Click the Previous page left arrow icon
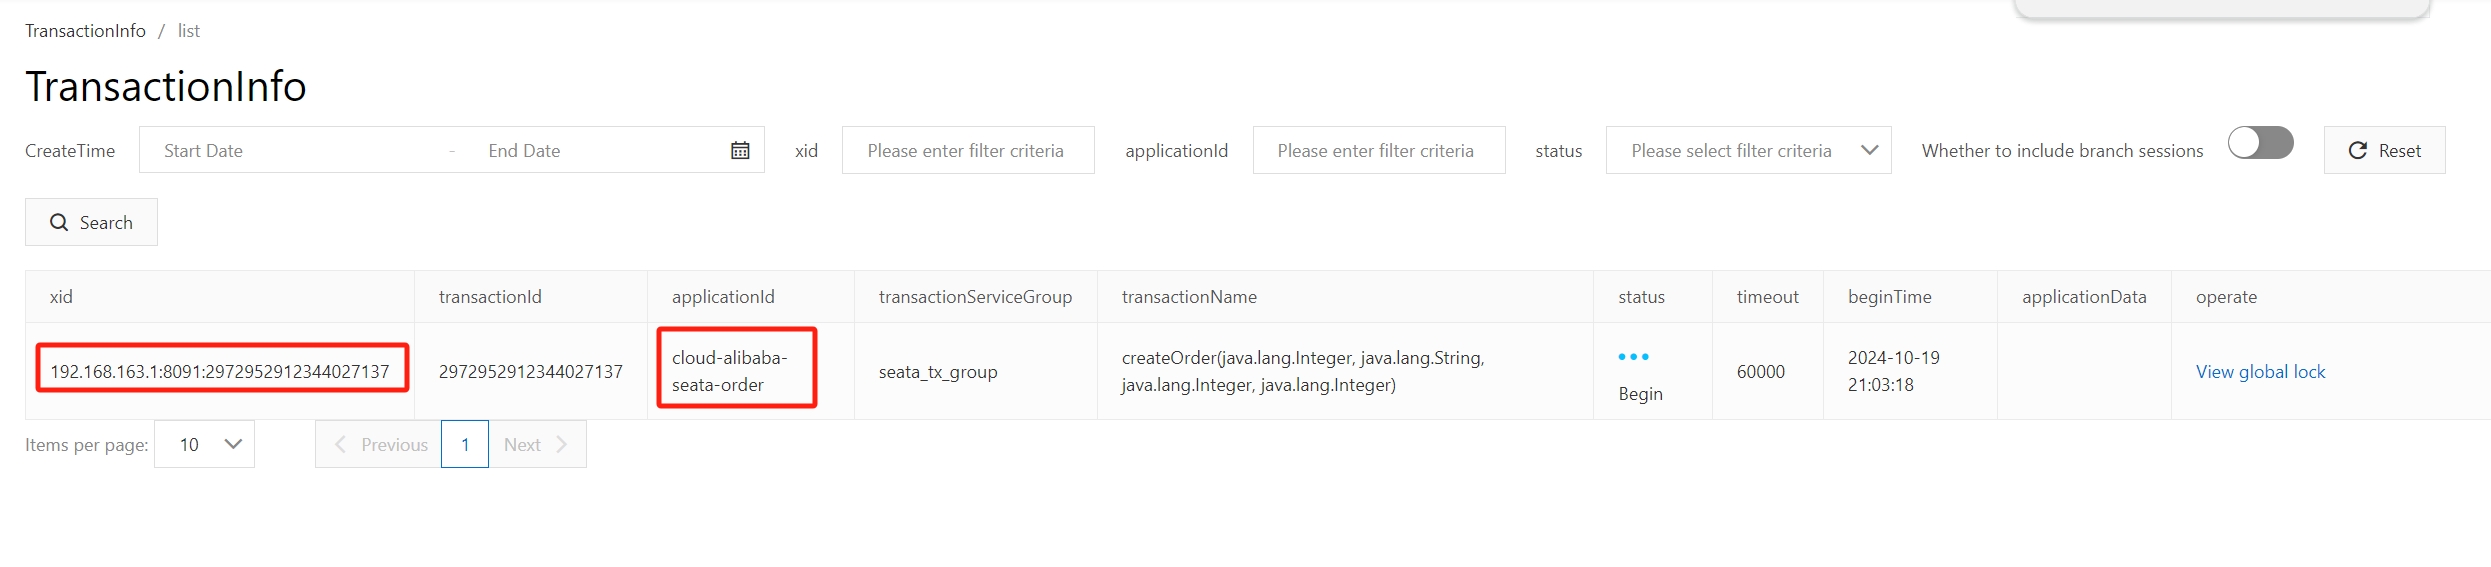Viewport: 2491px width, 567px height. coord(340,445)
